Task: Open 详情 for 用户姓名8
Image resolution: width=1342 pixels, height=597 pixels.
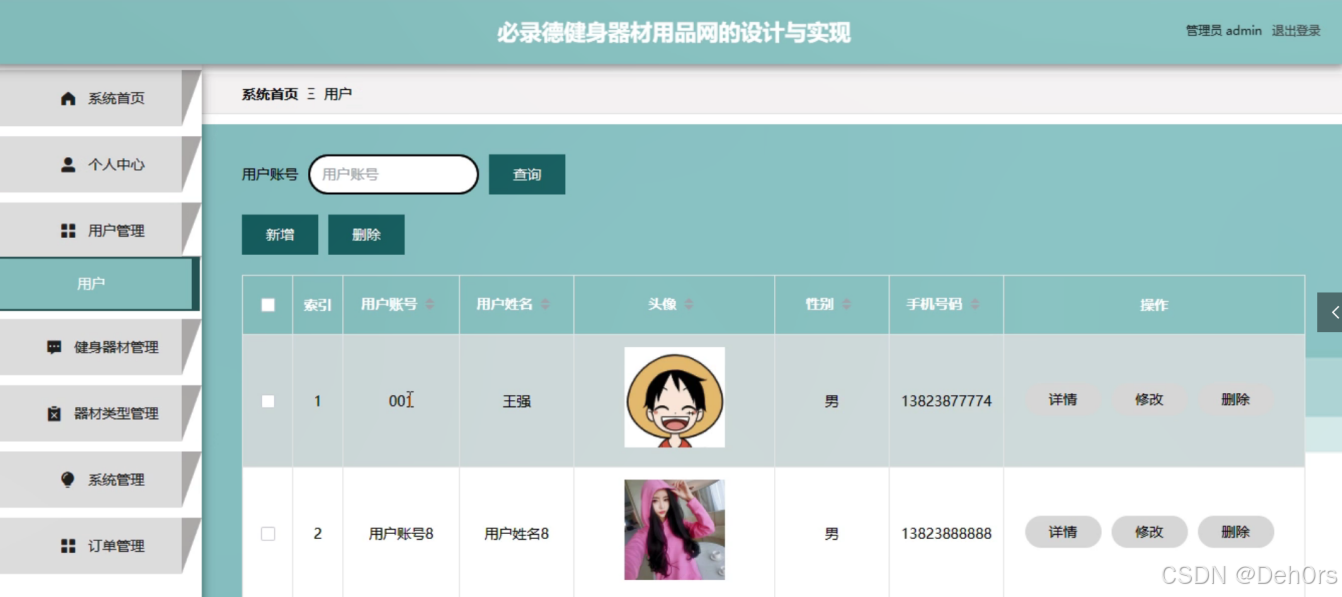Action: point(1063,532)
